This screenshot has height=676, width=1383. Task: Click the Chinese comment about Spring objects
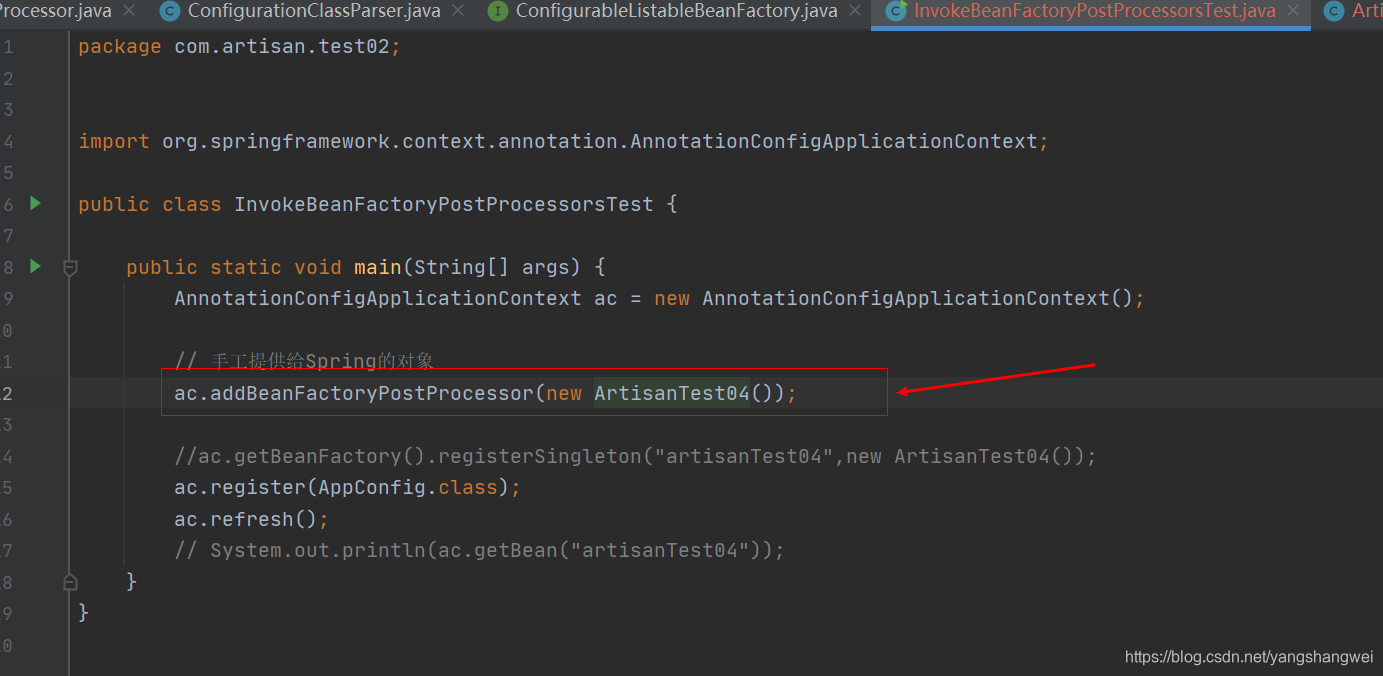pos(304,361)
